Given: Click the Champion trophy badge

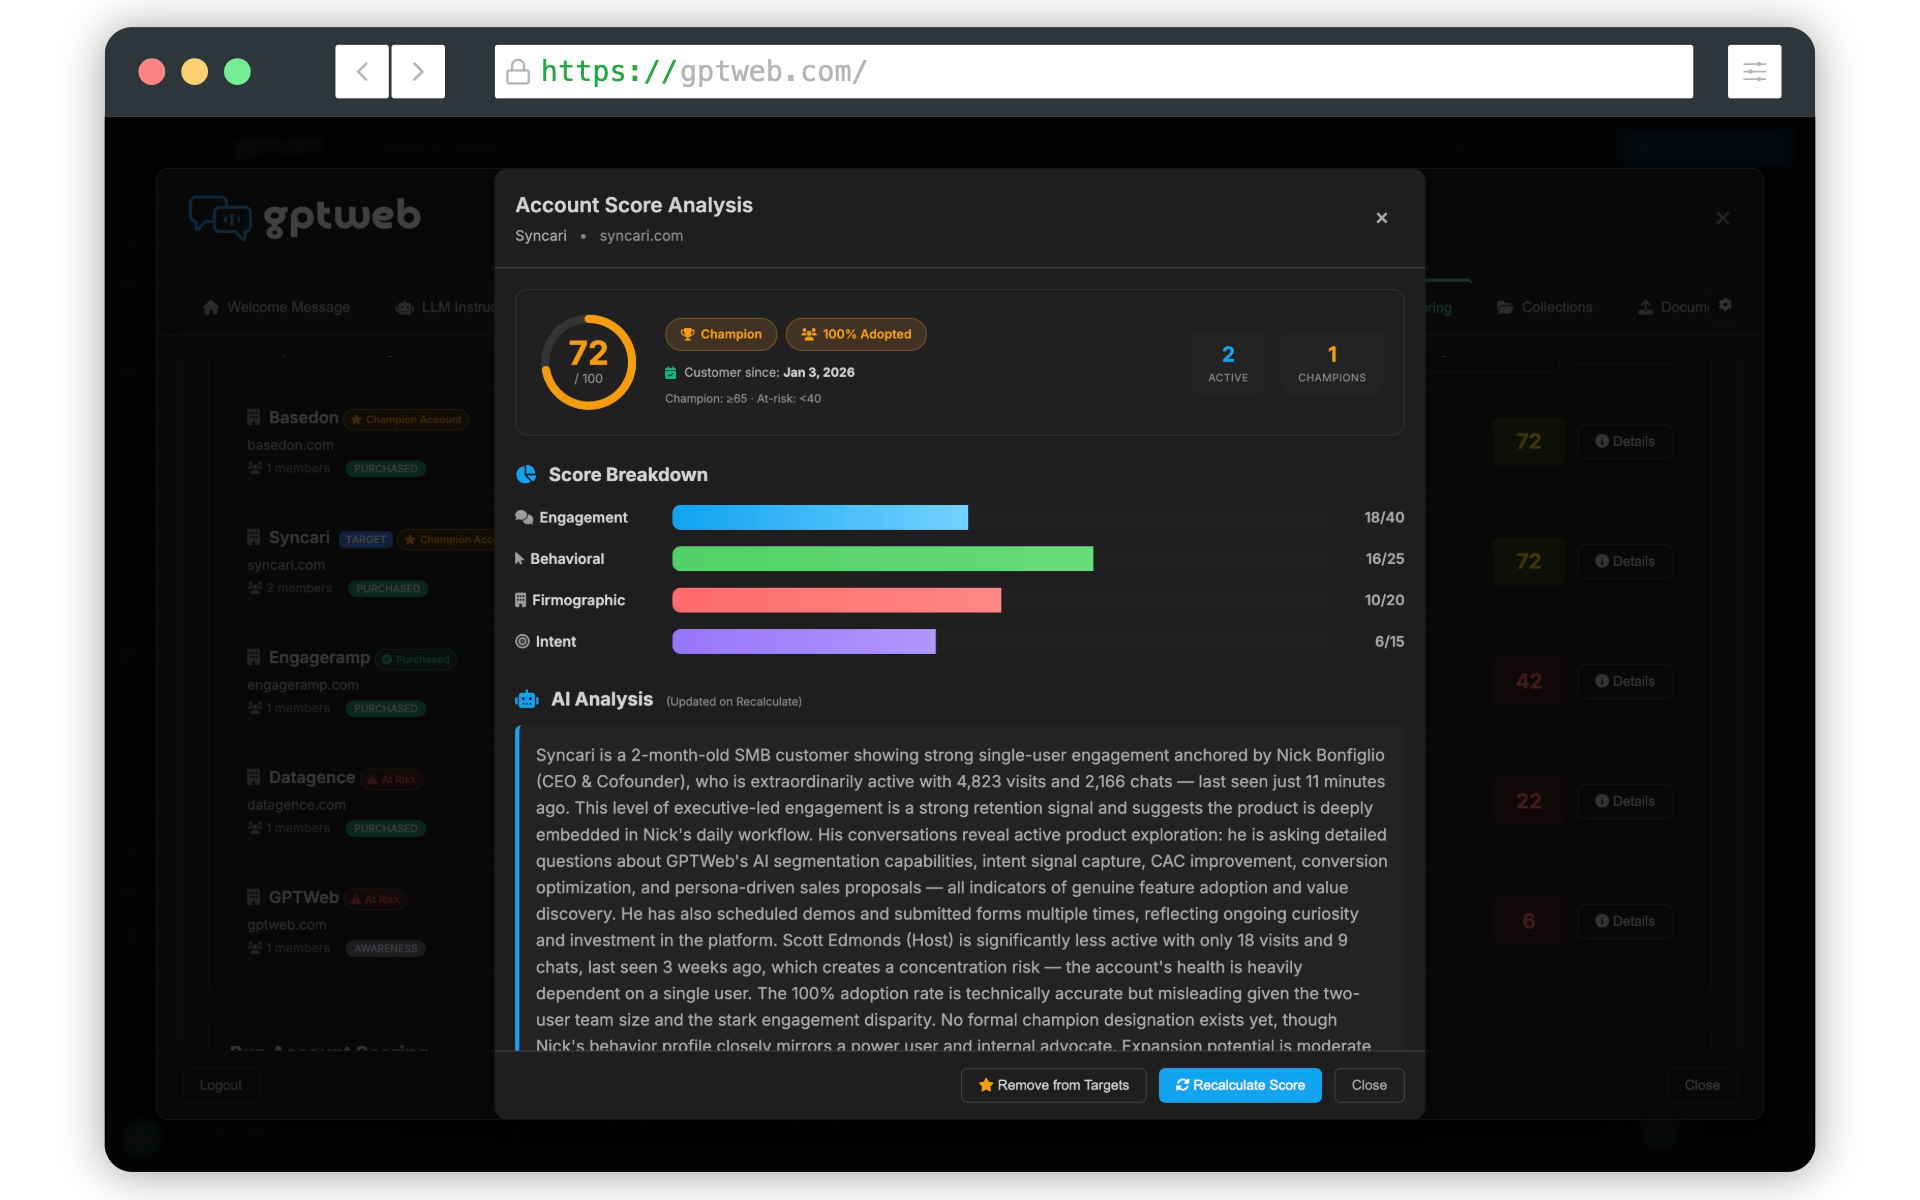Looking at the screenshot, I should point(721,334).
